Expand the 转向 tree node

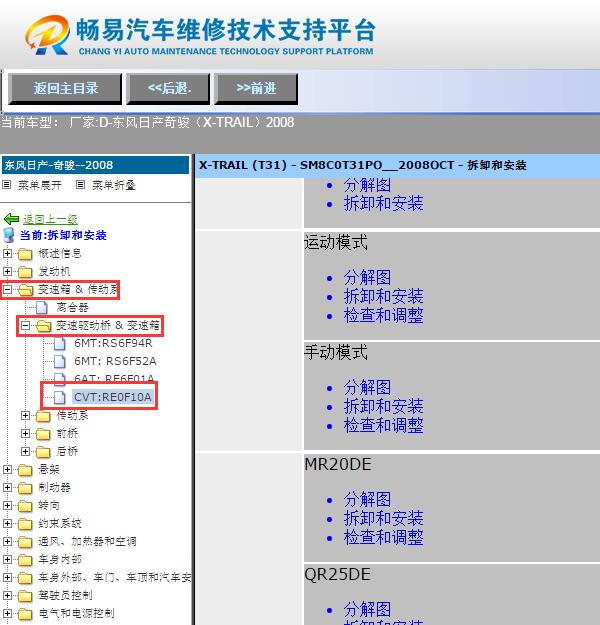(x=7, y=505)
